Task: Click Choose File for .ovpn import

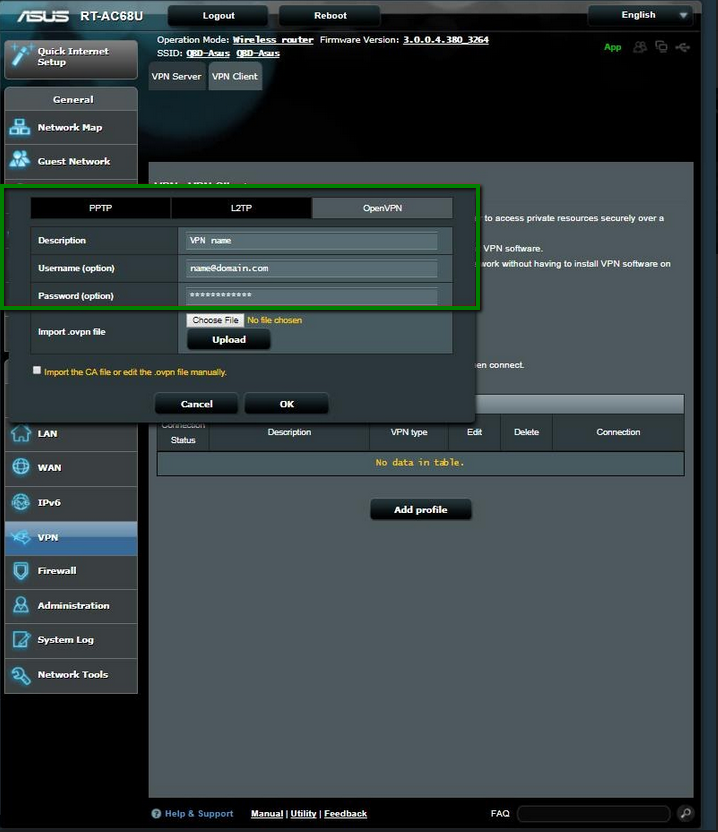Action: point(215,320)
